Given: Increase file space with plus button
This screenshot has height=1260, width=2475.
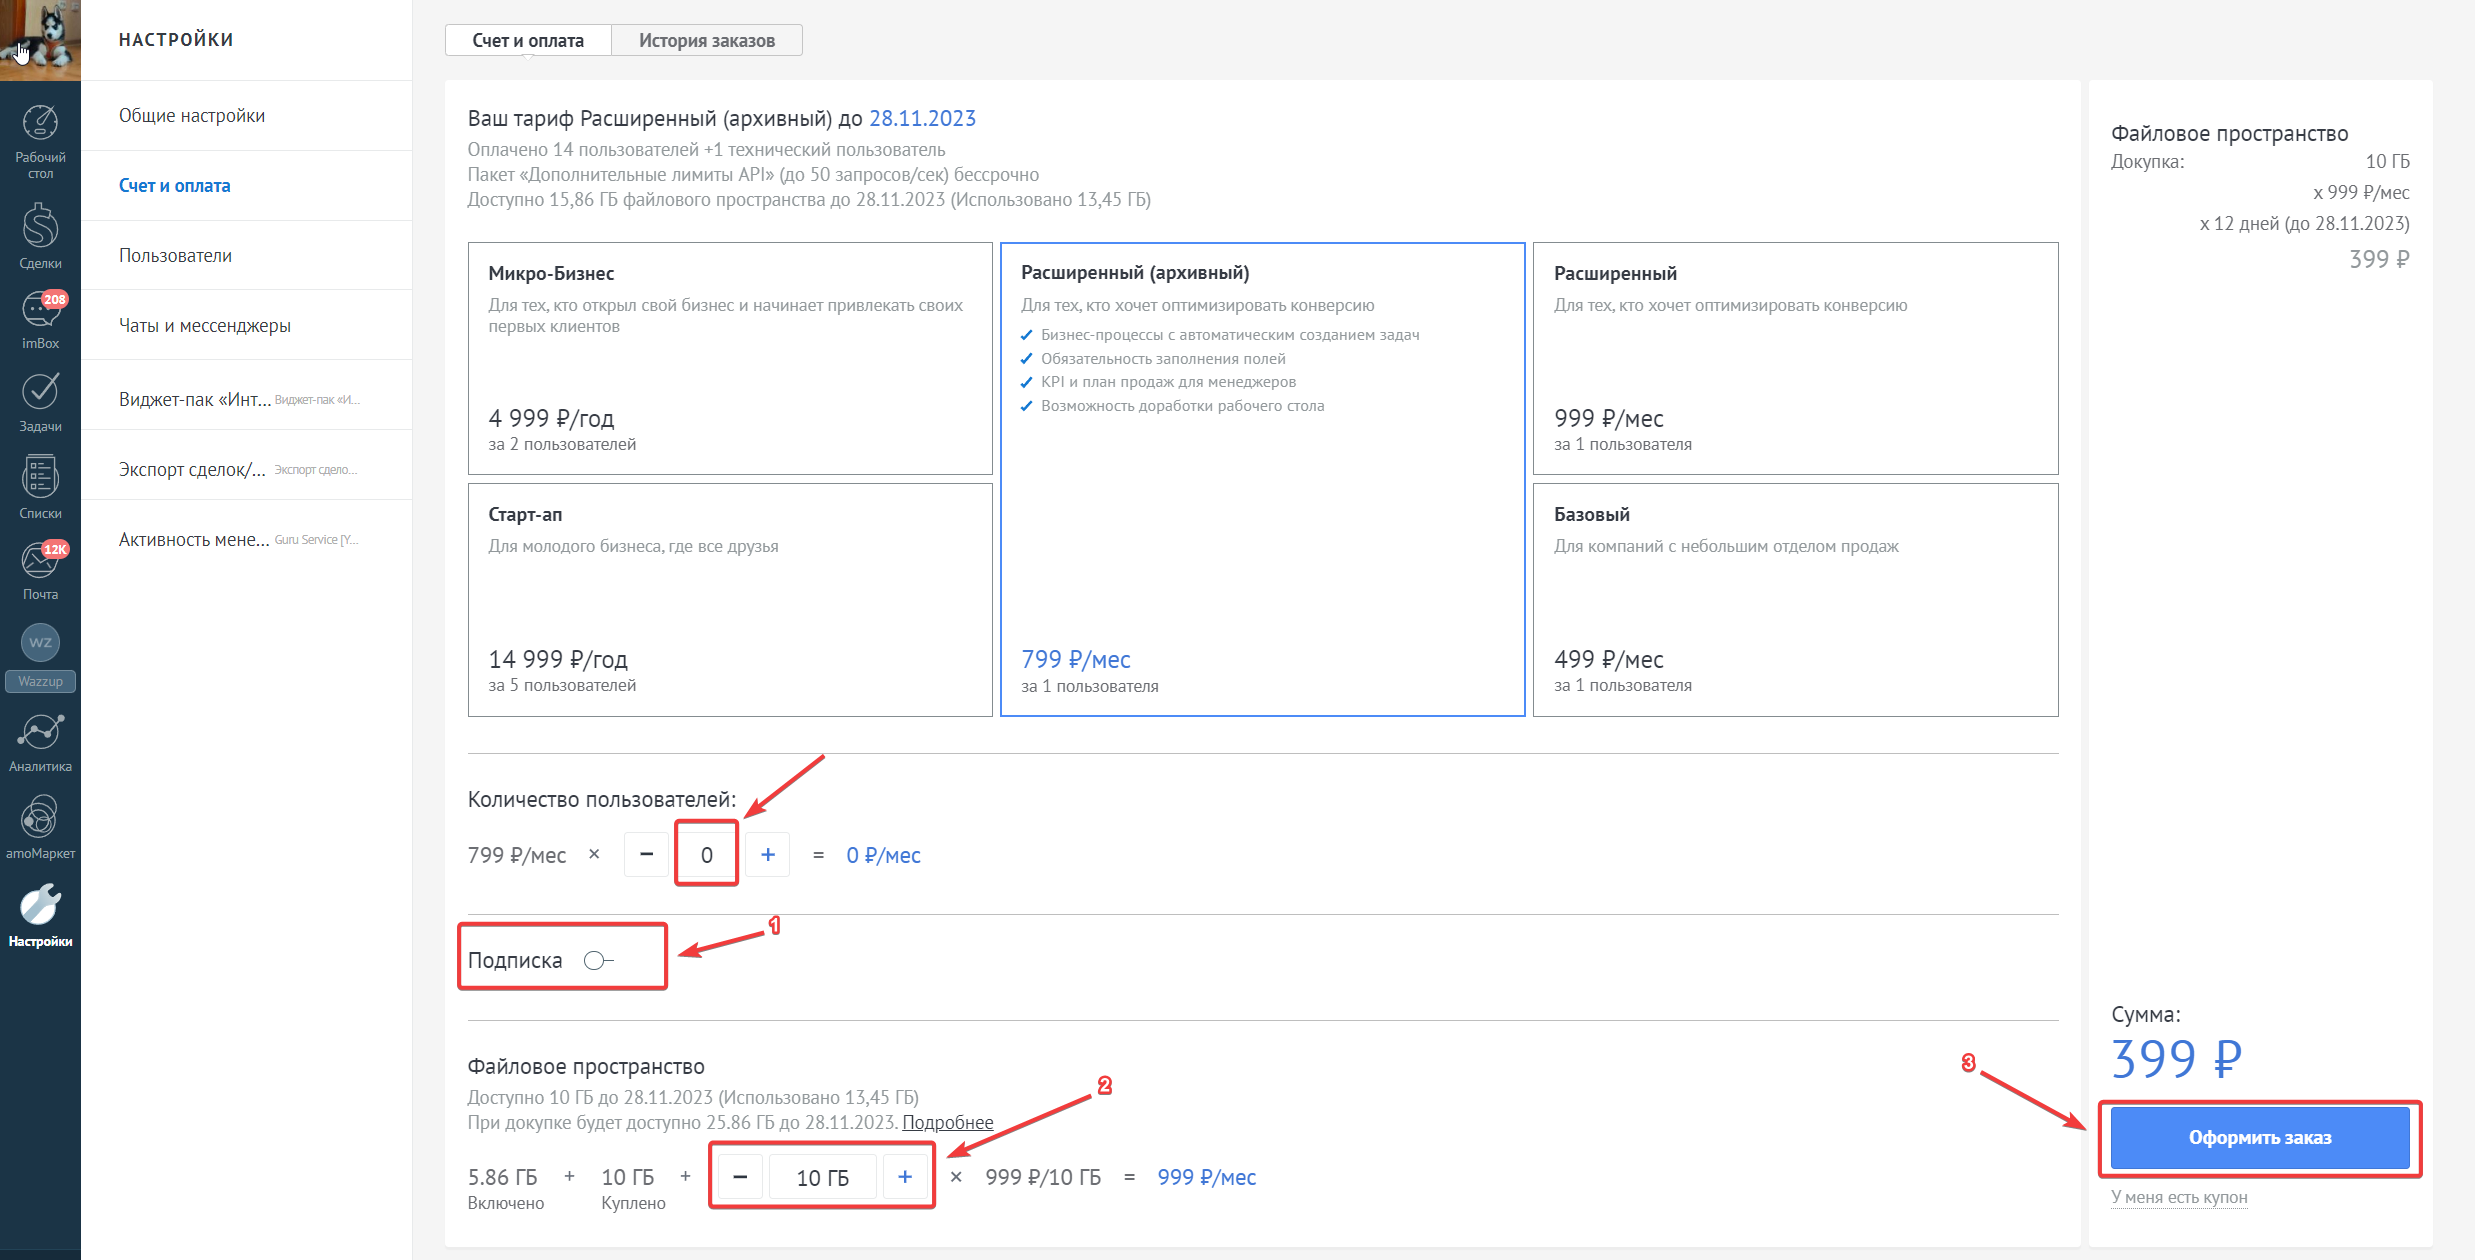Looking at the screenshot, I should click(905, 1177).
